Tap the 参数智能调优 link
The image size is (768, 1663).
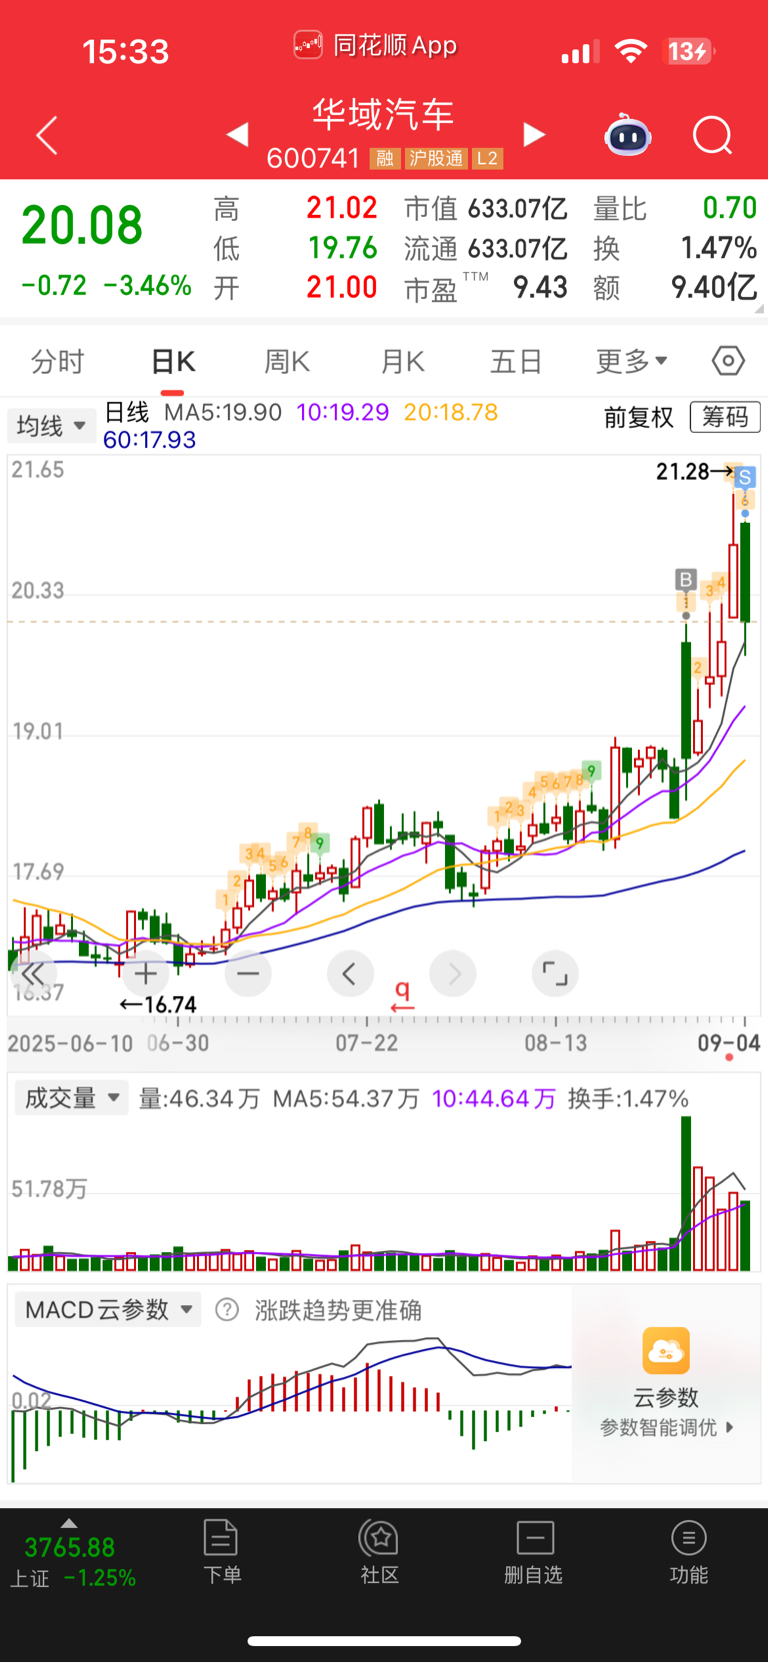(667, 1427)
